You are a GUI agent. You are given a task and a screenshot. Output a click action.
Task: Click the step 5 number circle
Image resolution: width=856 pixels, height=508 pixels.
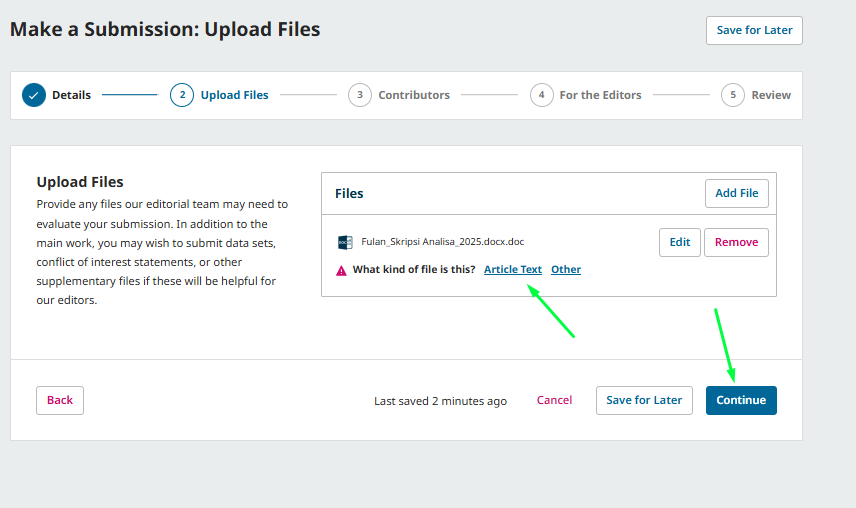[733, 95]
